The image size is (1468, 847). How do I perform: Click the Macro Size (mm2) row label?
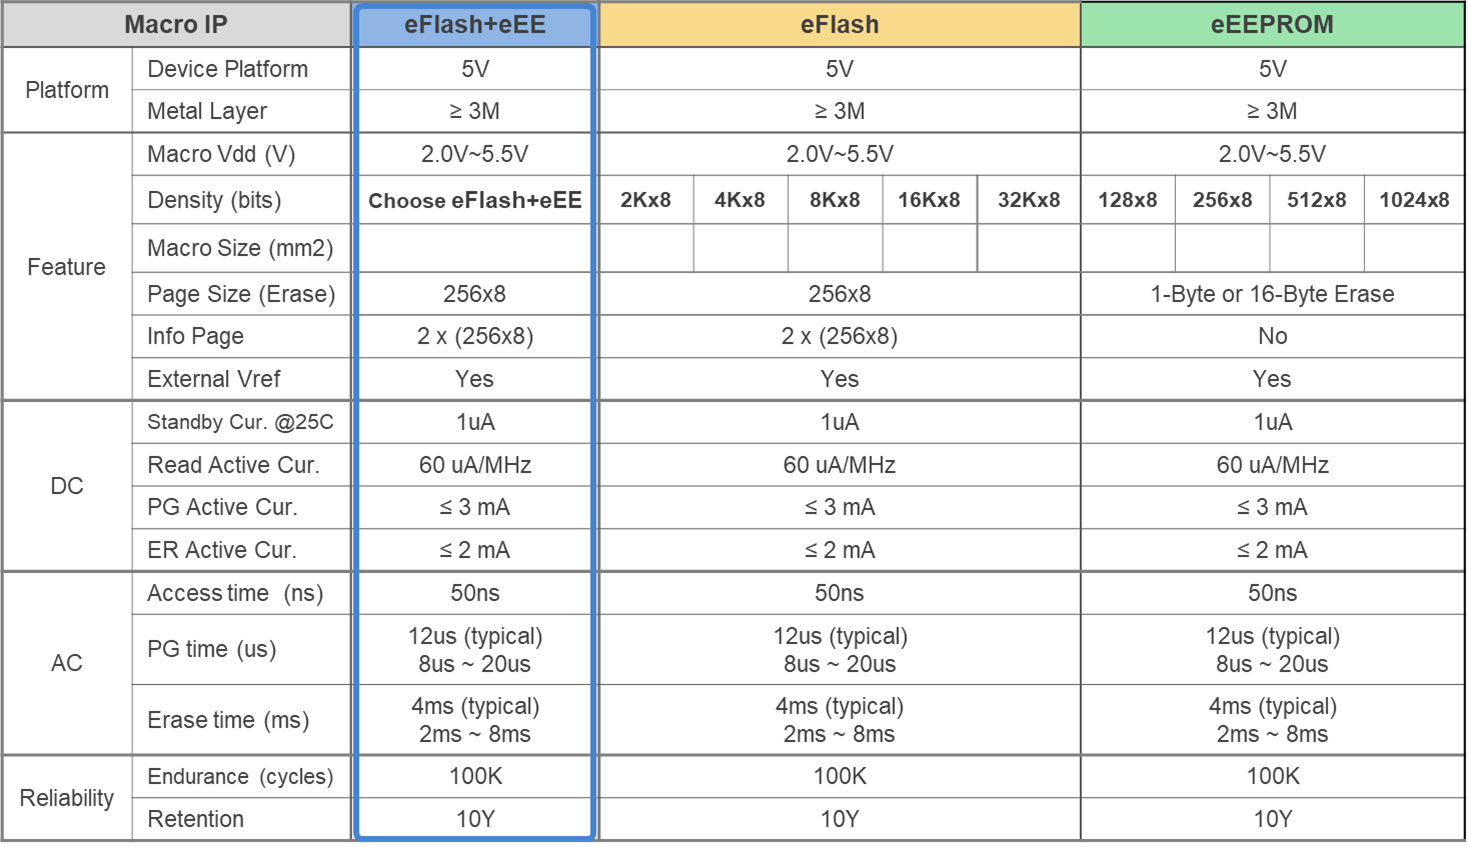(240, 248)
